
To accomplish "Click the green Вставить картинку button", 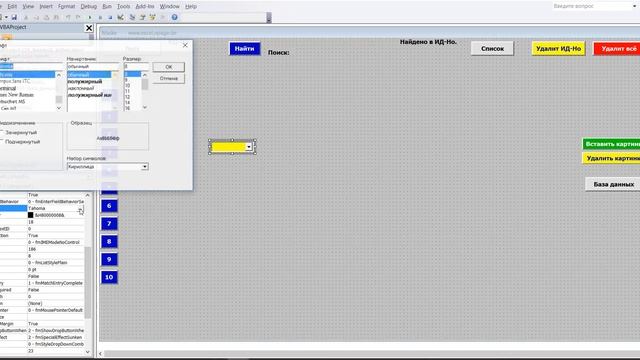I will point(611,144).
